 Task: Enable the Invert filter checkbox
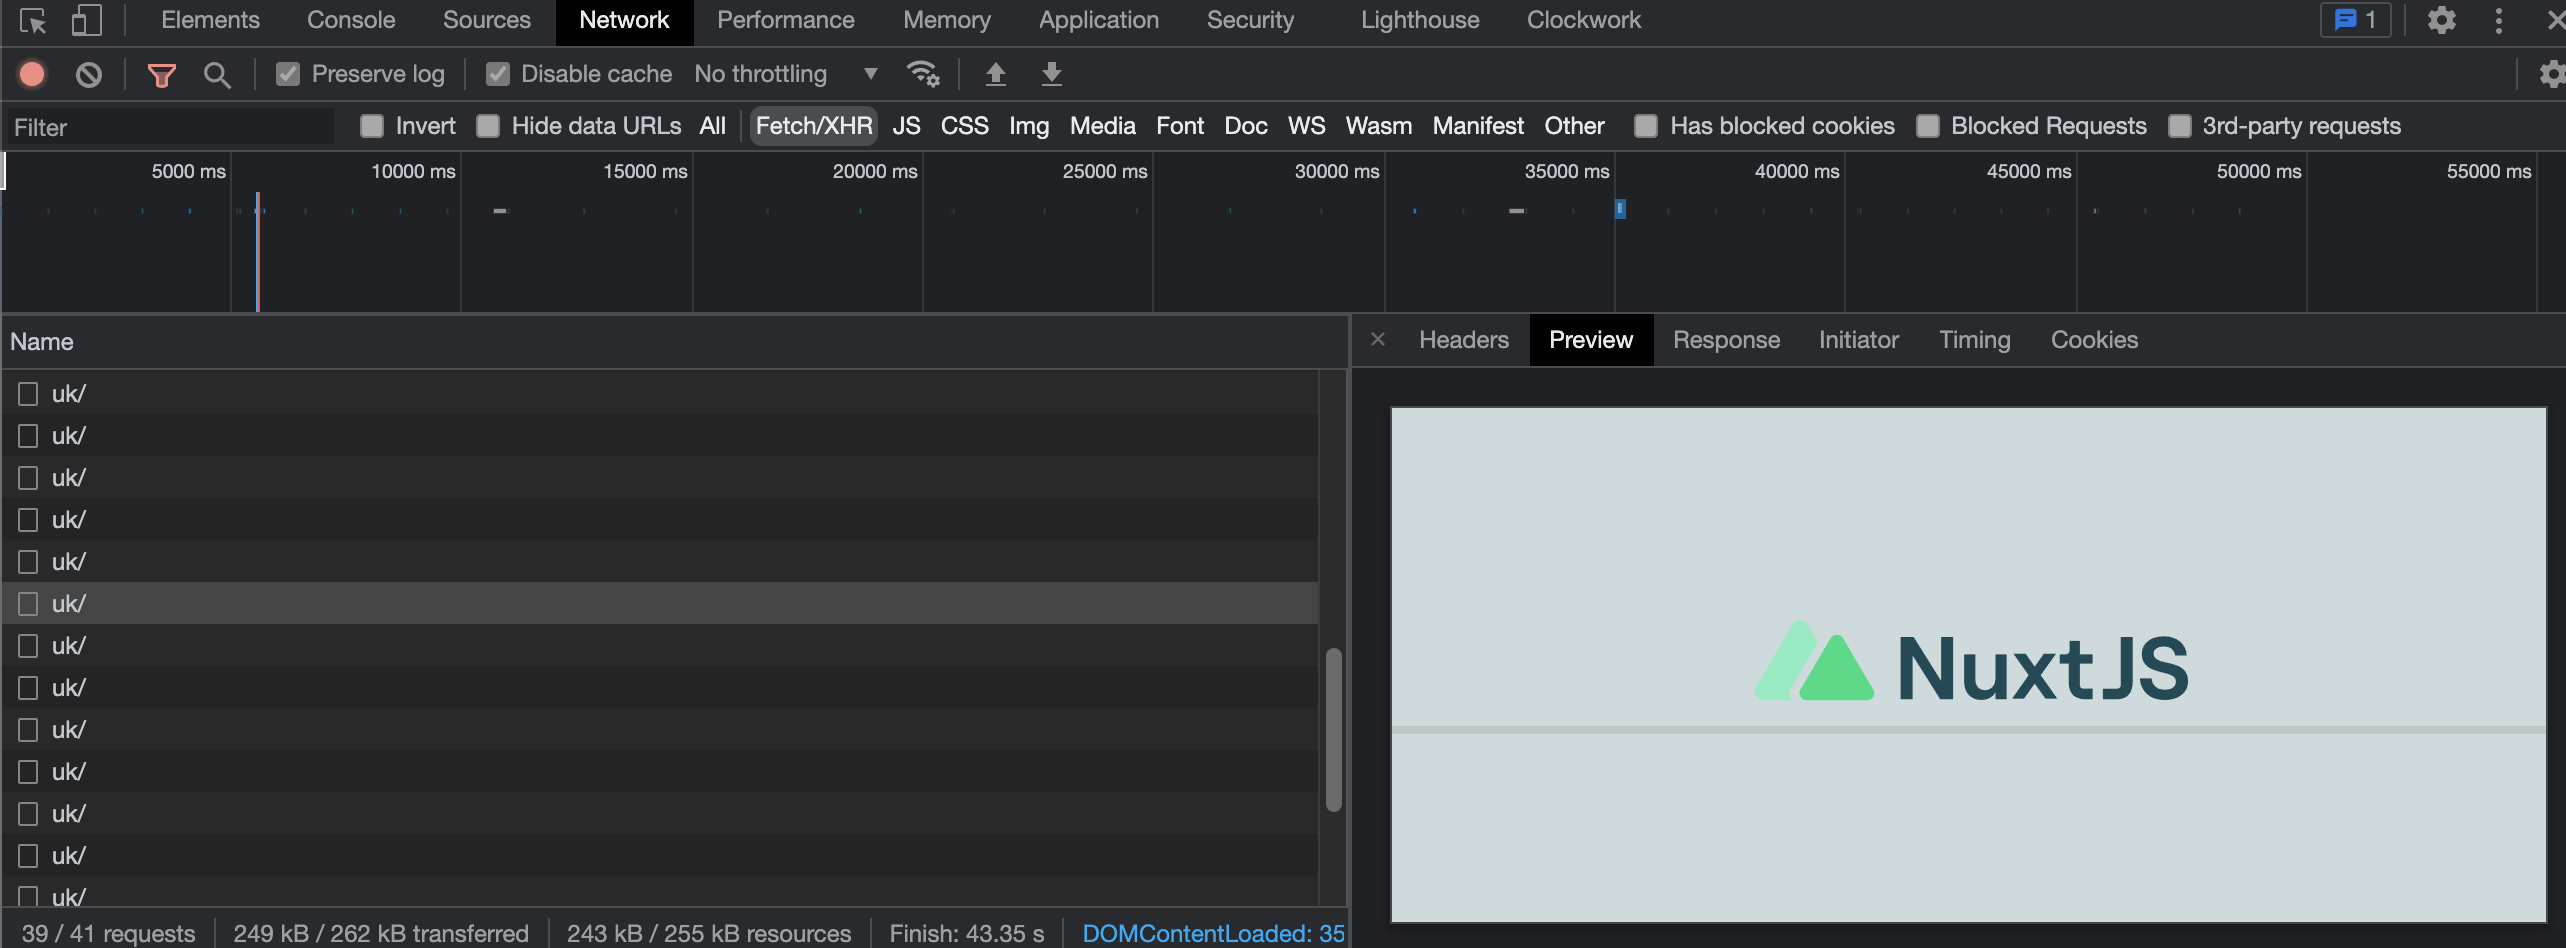pos(372,126)
